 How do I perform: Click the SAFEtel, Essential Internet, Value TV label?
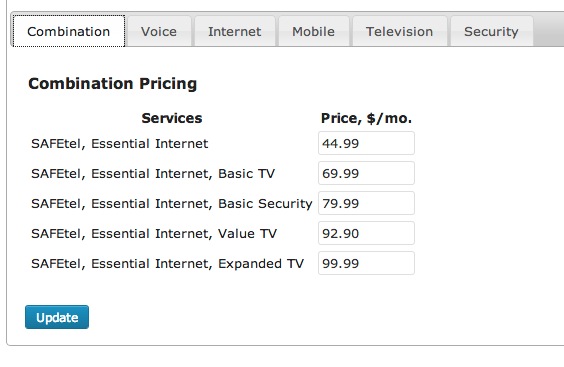point(154,234)
